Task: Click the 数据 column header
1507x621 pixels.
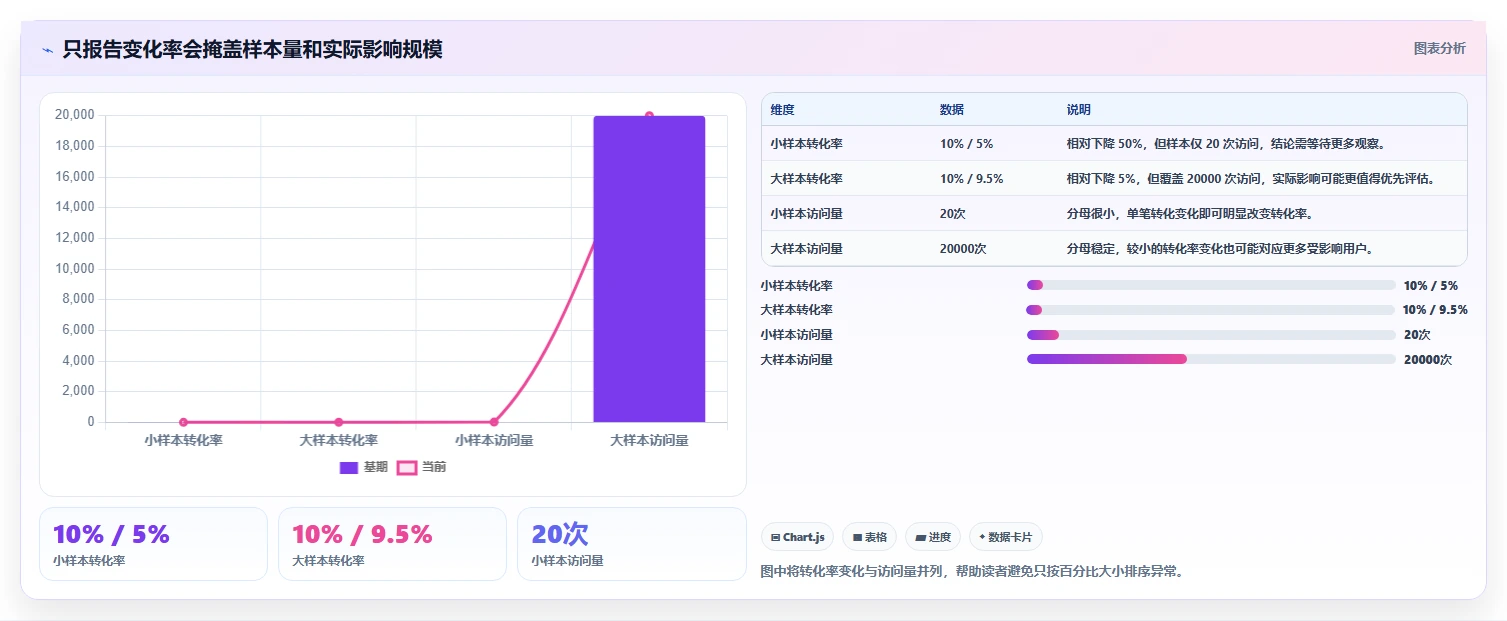Action: pos(952,110)
